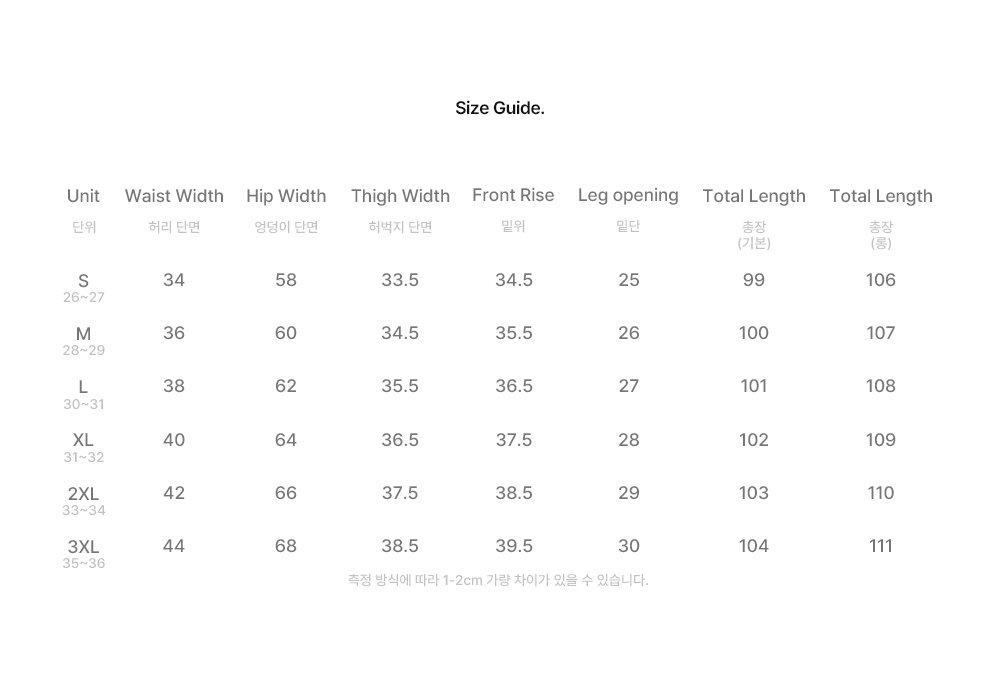Select leg opening value 29 for 2XL
This screenshot has height=685, width=1000.
click(628, 492)
